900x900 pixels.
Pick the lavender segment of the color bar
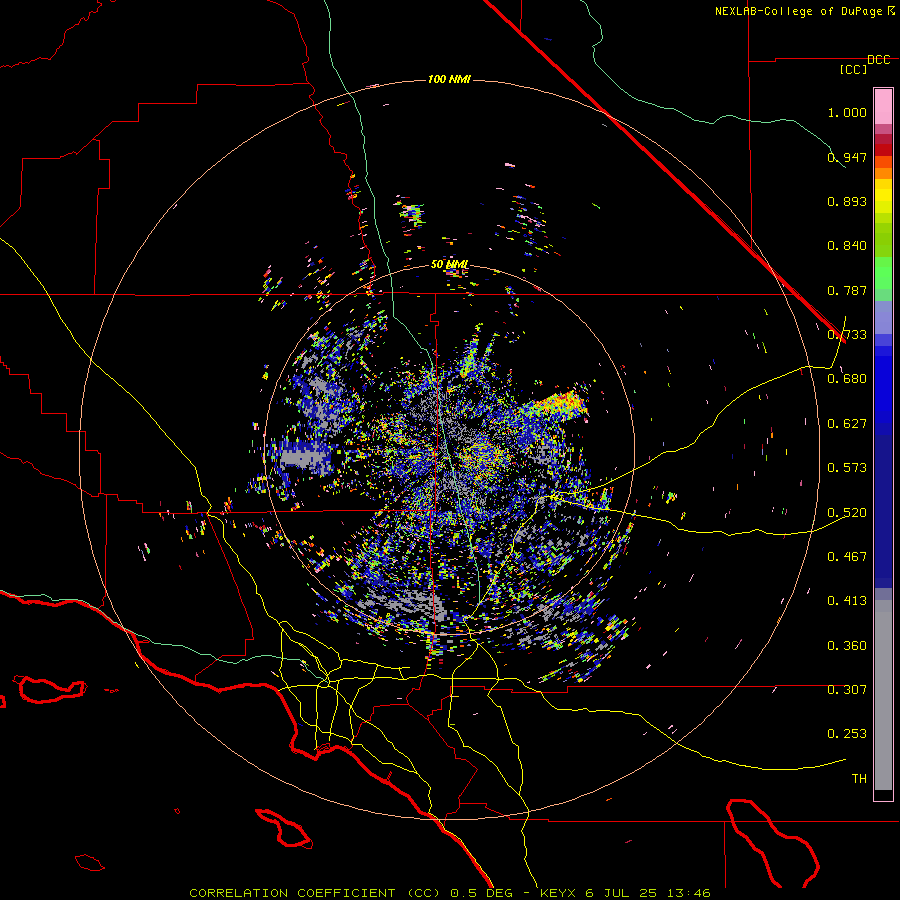[883, 317]
